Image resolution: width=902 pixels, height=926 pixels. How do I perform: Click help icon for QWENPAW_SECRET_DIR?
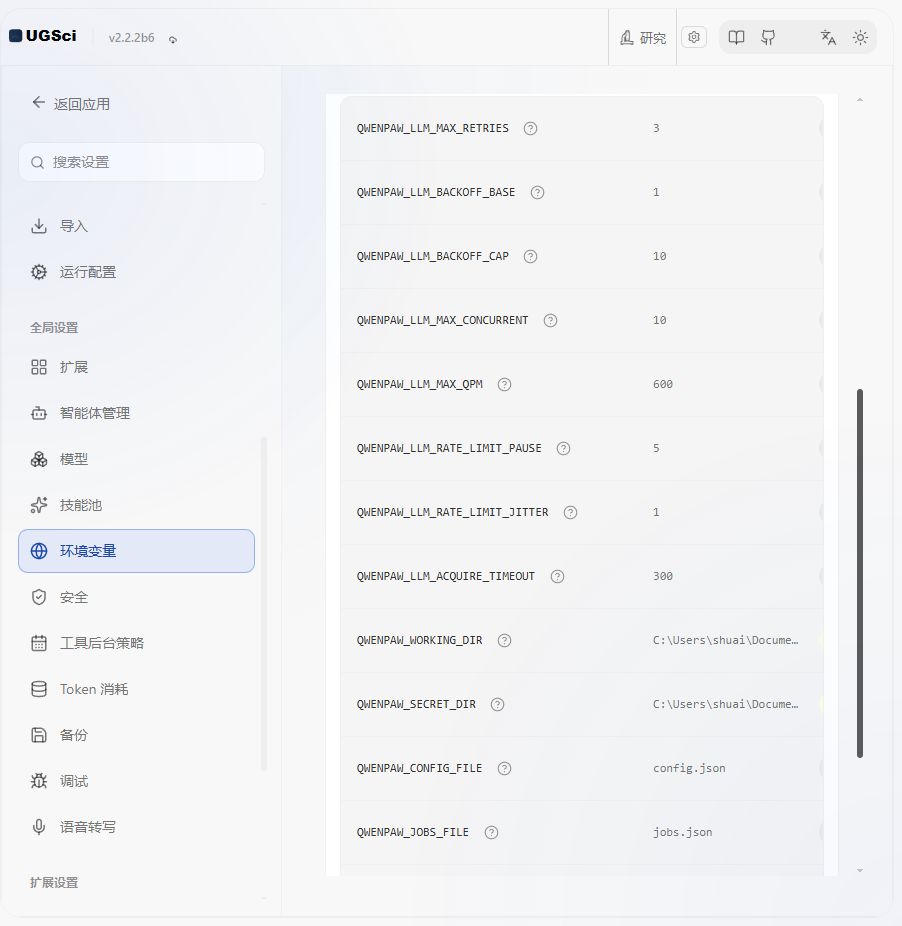[x=497, y=705]
